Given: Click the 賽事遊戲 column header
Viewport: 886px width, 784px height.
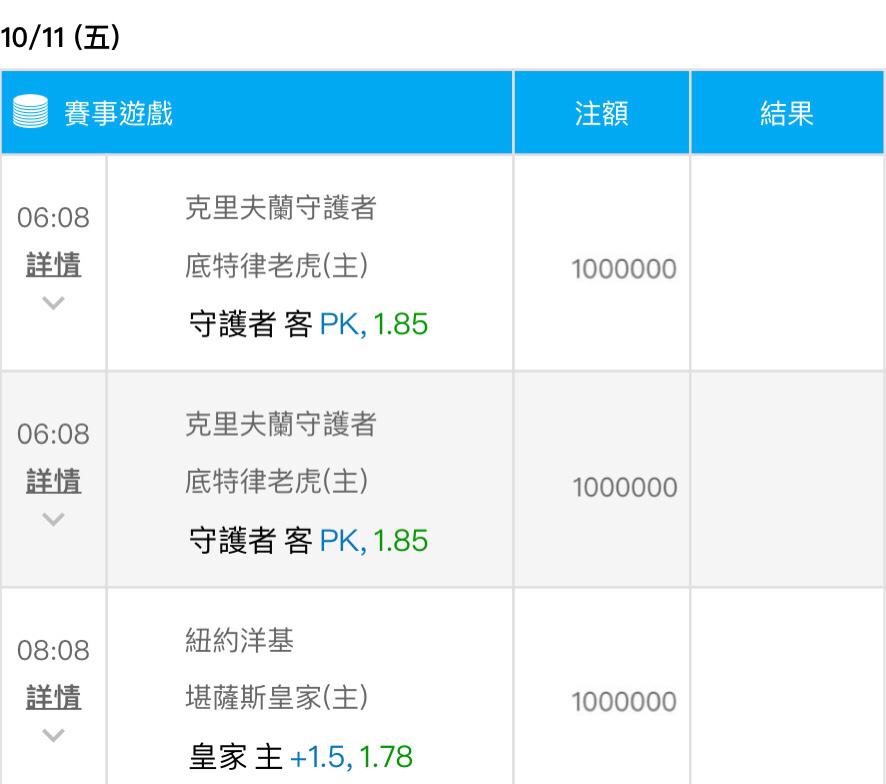Looking at the screenshot, I should pyautogui.click(x=118, y=113).
